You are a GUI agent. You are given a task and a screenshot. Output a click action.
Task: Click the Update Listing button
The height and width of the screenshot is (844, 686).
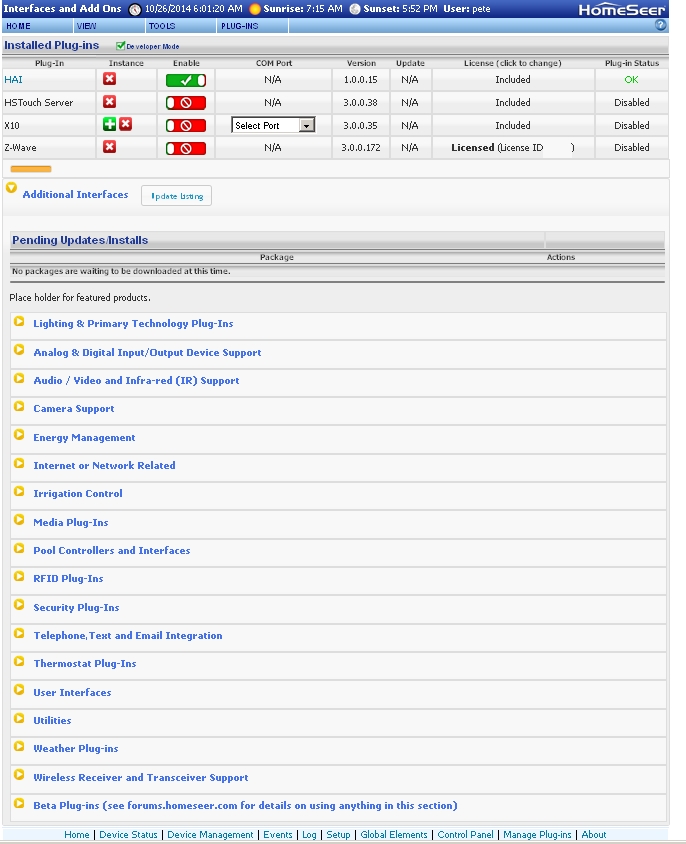(x=177, y=196)
